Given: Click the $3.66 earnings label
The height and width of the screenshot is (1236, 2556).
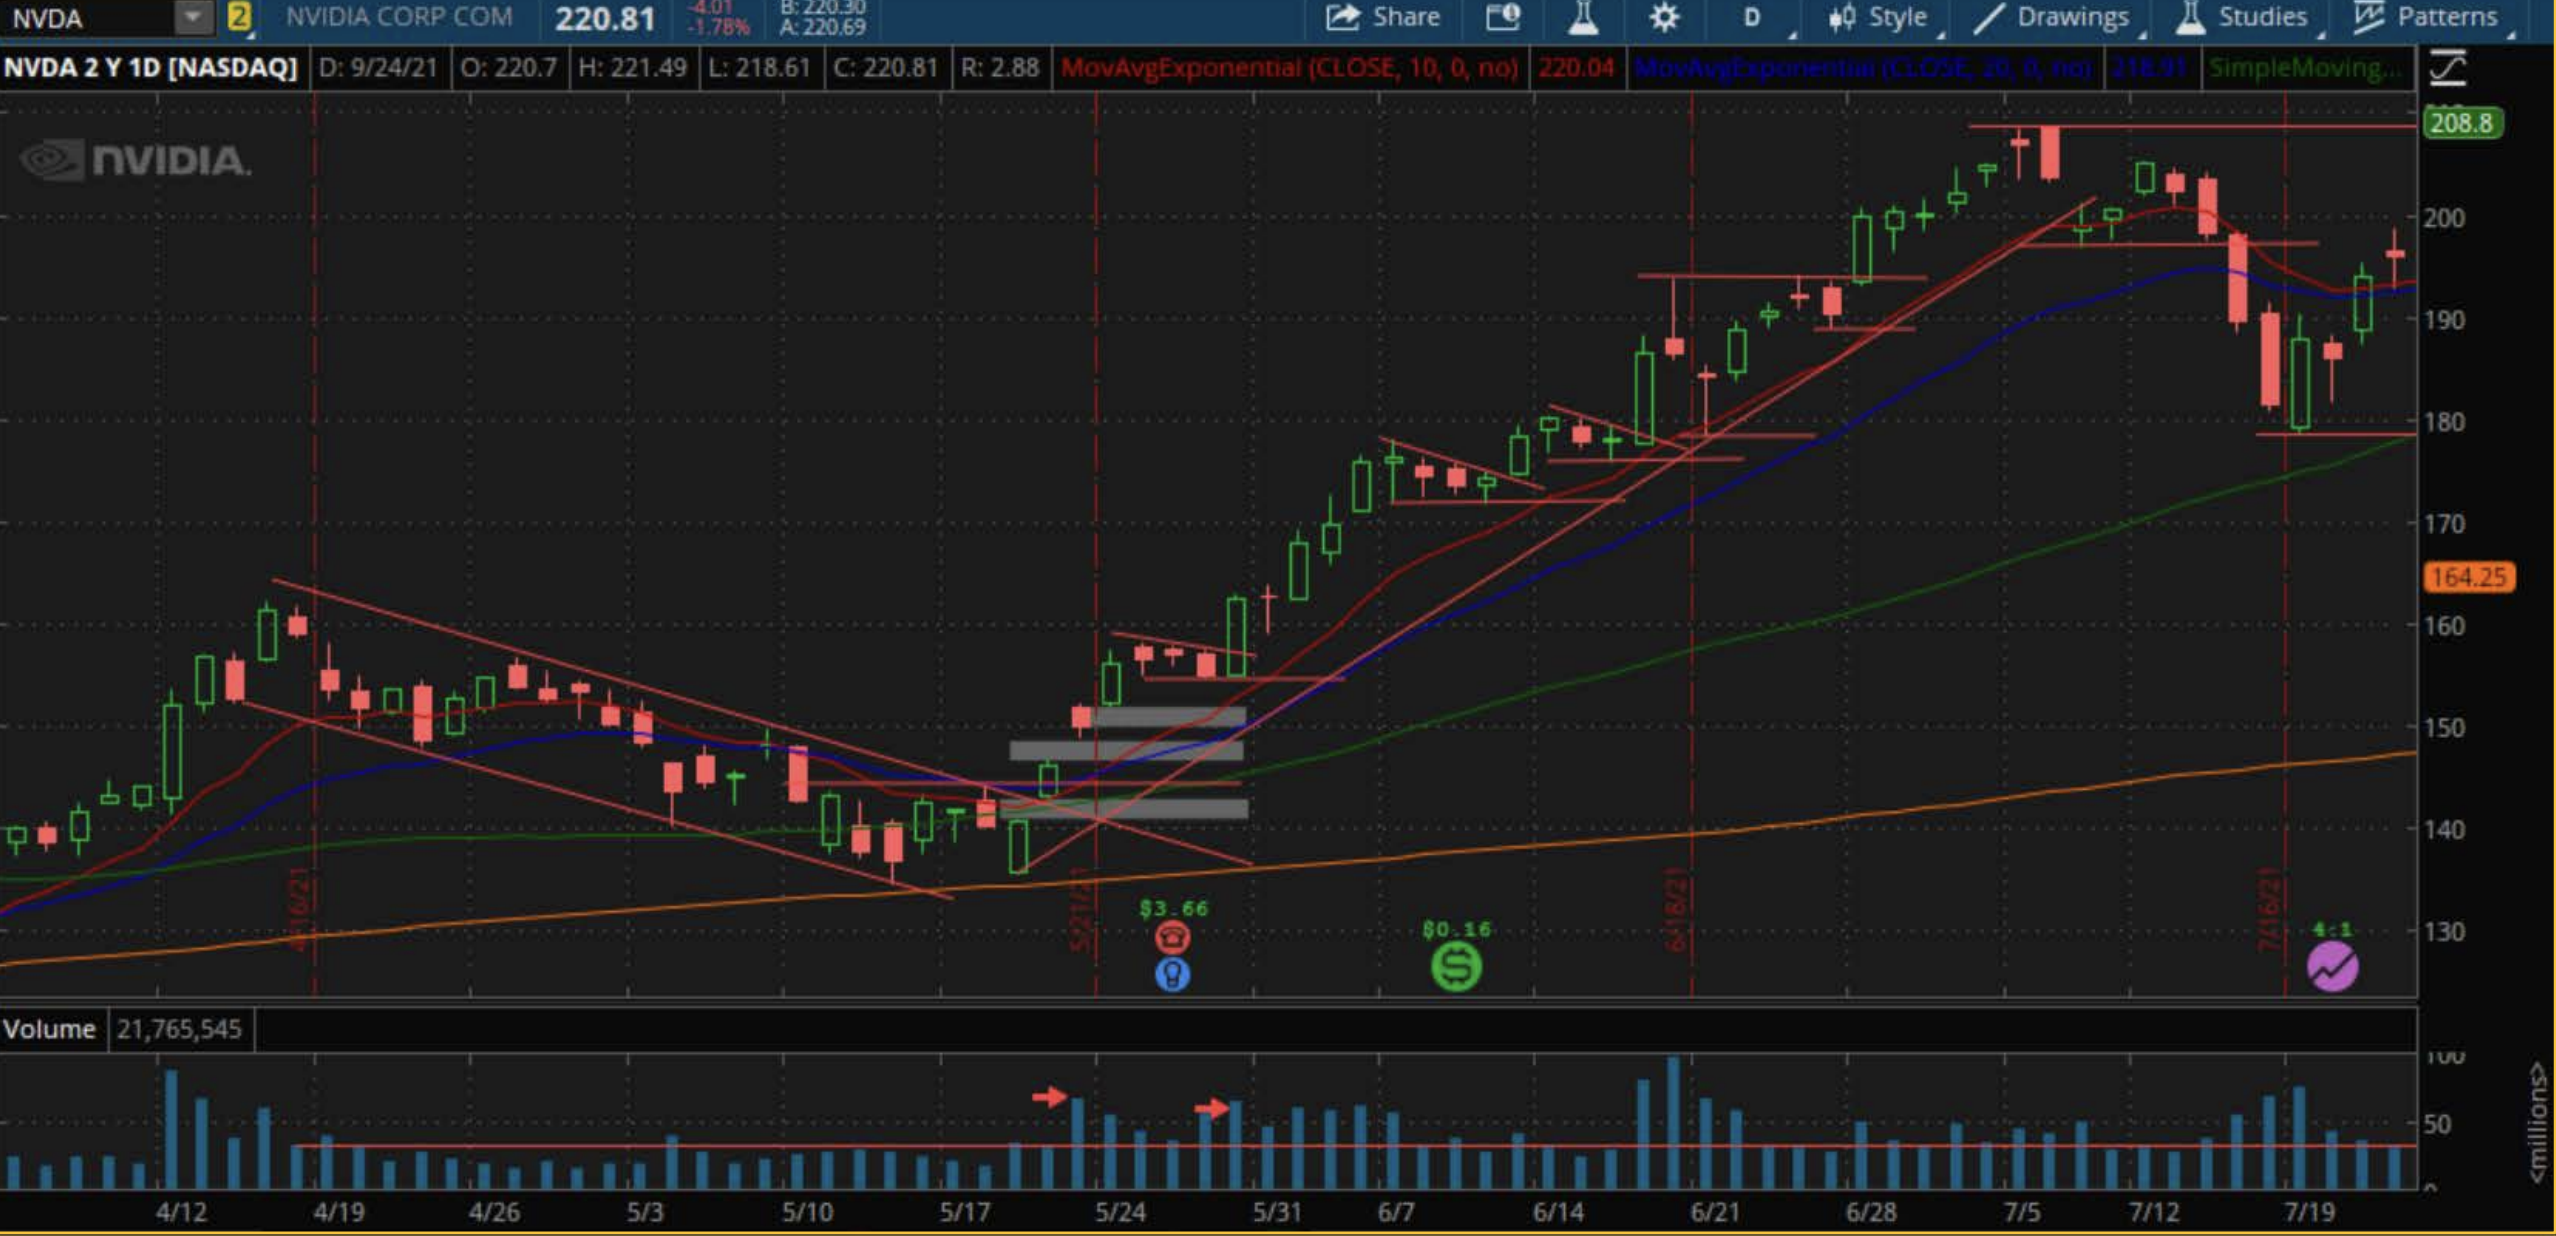Looking at the screenshot, I should pyautogui.click(x=1173, y=908).
